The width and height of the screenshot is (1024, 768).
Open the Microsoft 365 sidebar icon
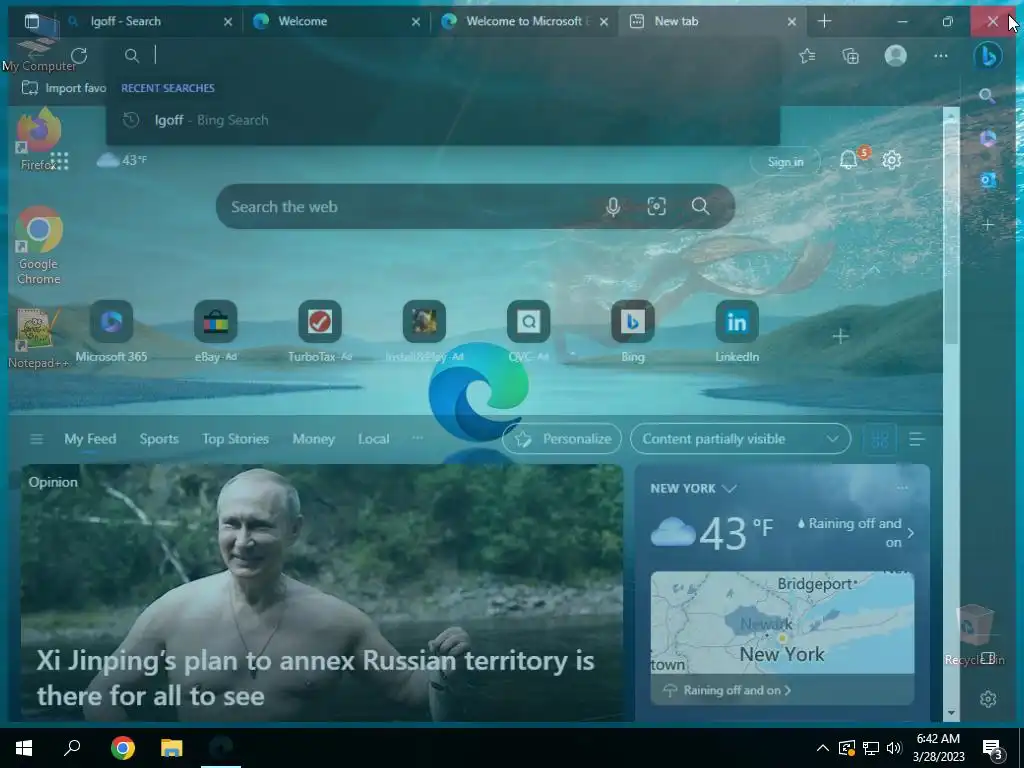tap(987, 138)
